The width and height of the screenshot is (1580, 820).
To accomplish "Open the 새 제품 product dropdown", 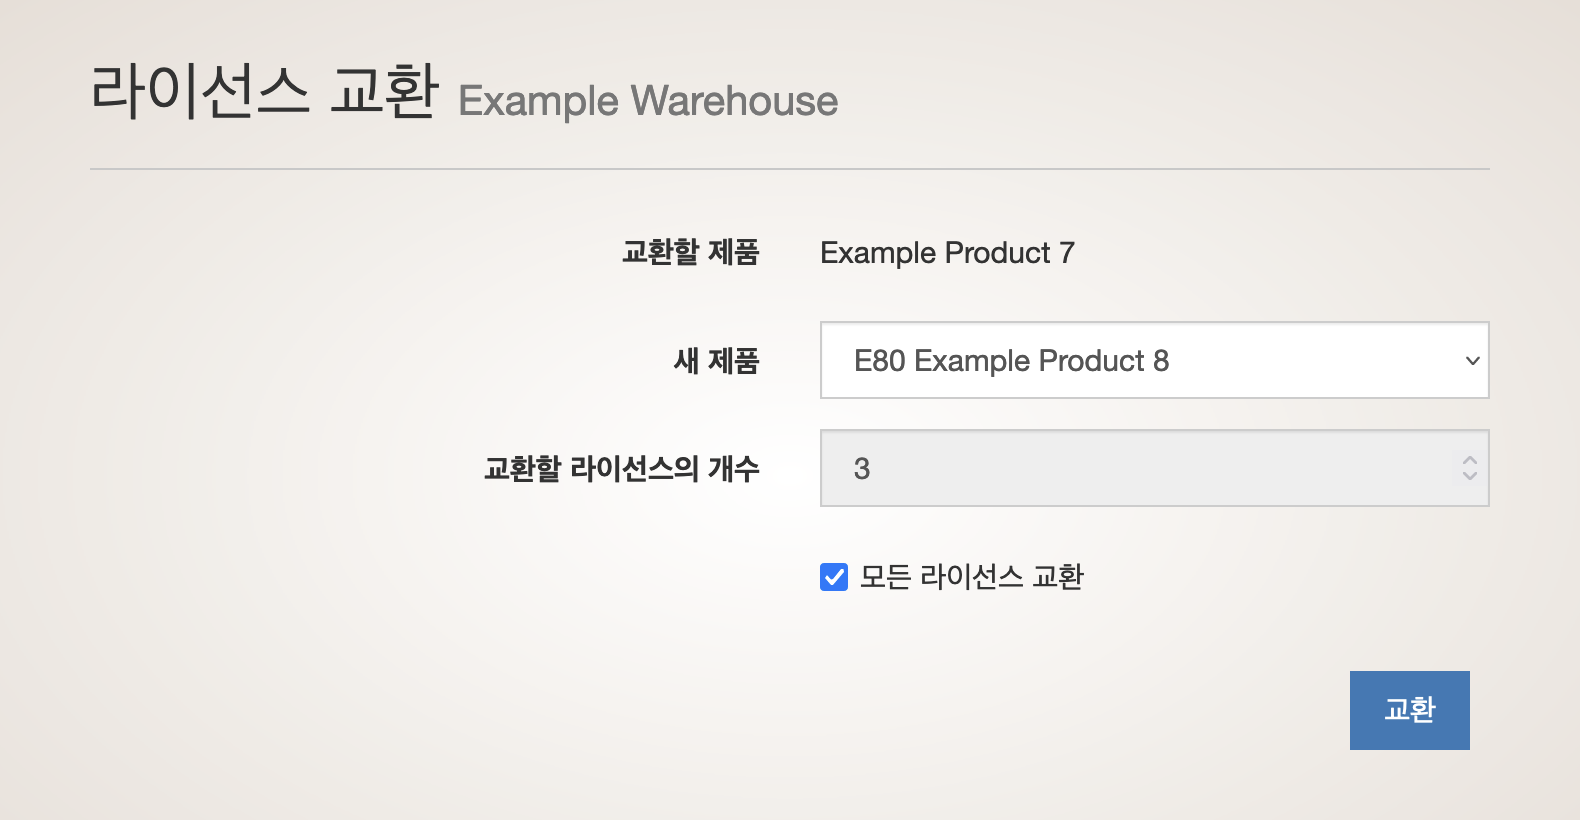I will click(1154, 360).
